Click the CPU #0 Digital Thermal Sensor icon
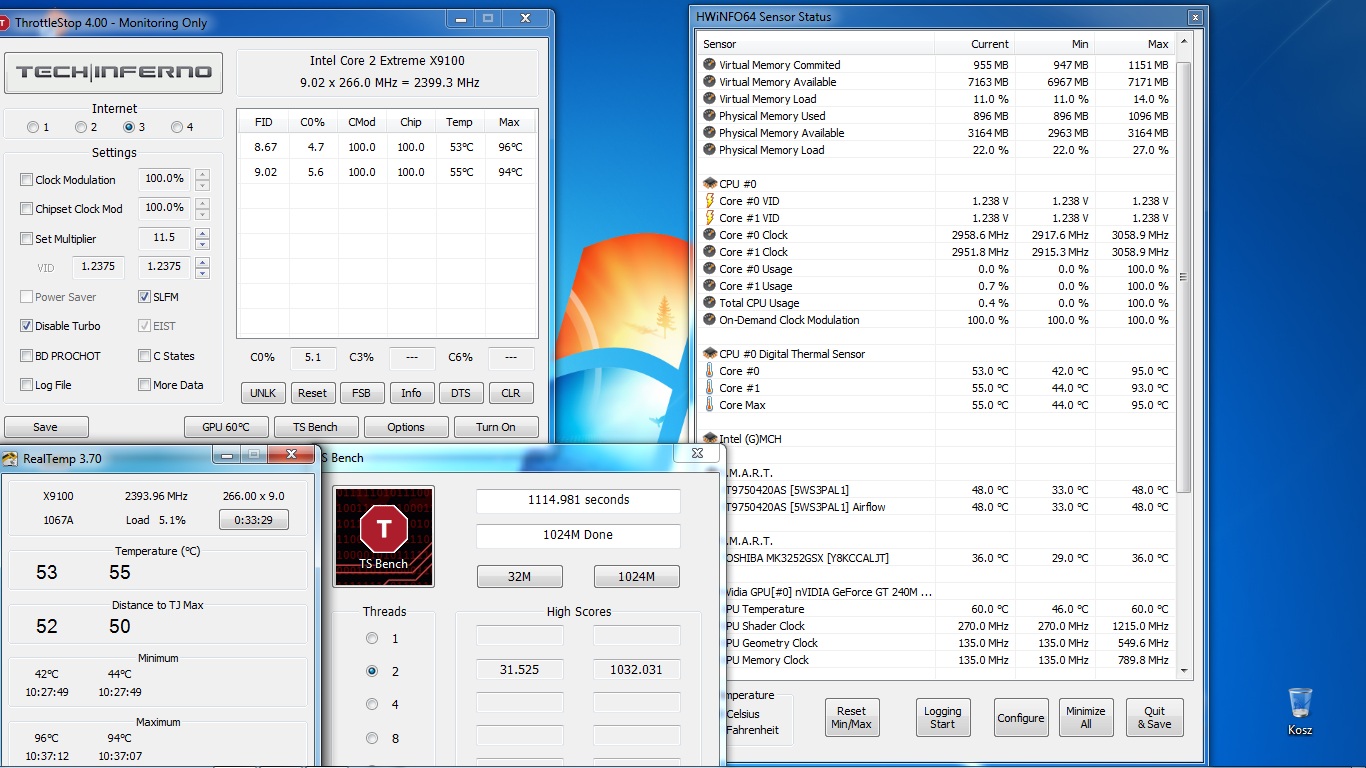 tap(710, 354)
